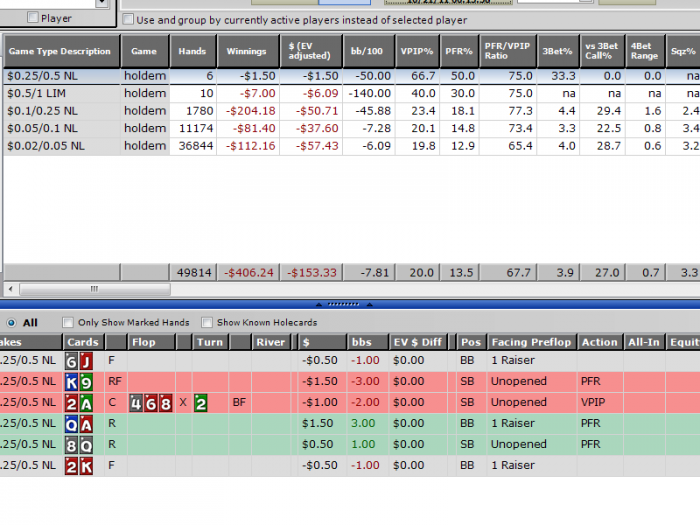Check Only Show Marked Hands
Image resolution: width=700 pixels, height=525 pixels.
click(68, 322)
